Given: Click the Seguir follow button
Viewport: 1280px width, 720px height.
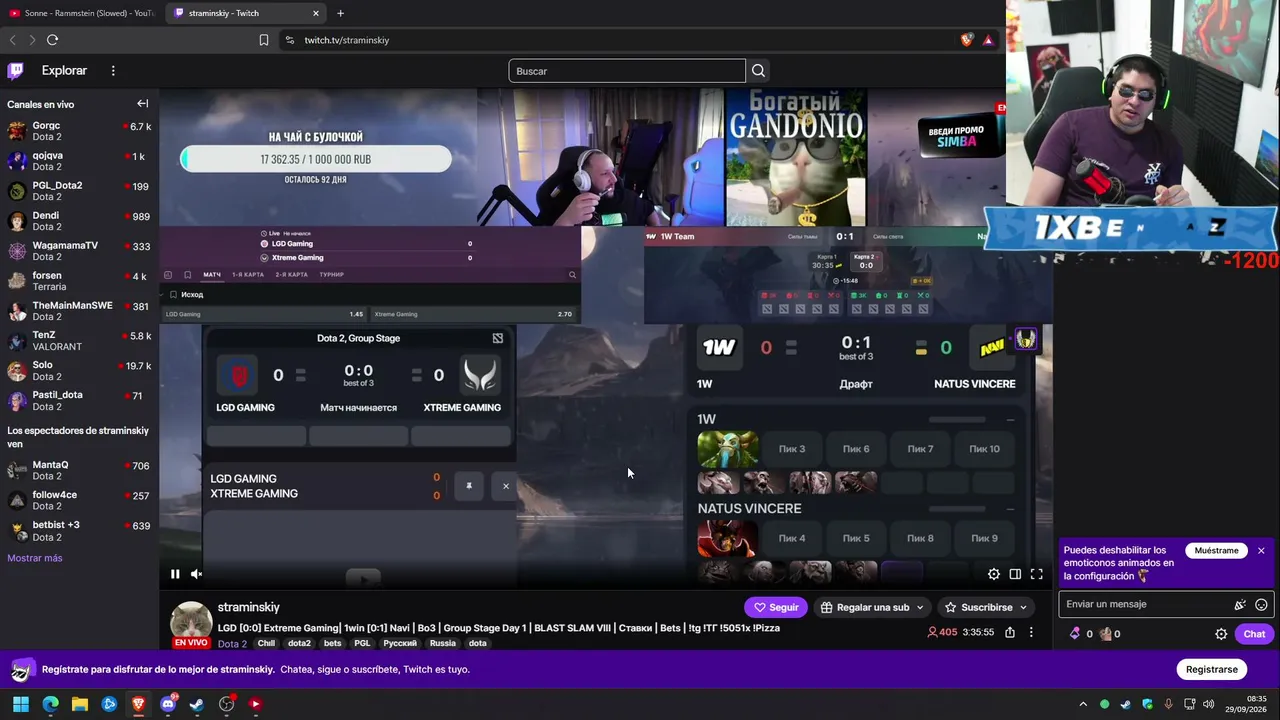Looking at the screenshot, I should (x=776, y=607).
